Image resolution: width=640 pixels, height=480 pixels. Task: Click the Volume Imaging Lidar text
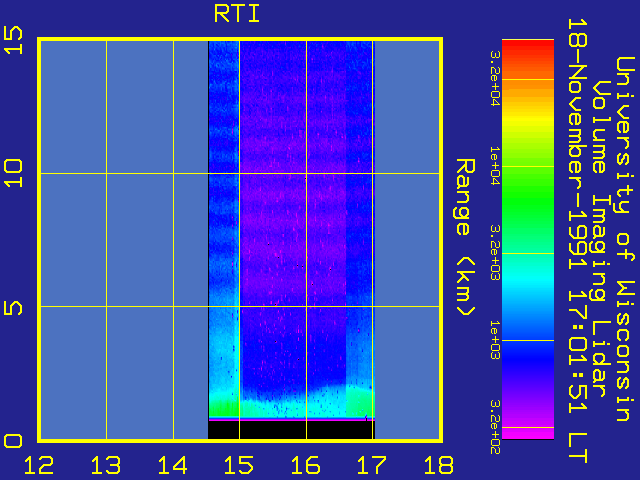(599, 239)
